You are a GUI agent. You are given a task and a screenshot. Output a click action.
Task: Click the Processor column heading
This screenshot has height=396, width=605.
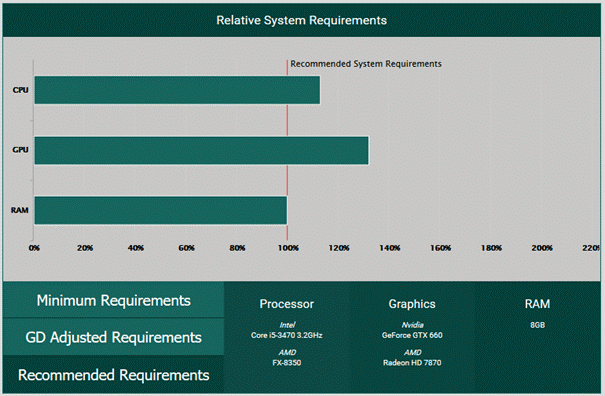click(287, 304)
